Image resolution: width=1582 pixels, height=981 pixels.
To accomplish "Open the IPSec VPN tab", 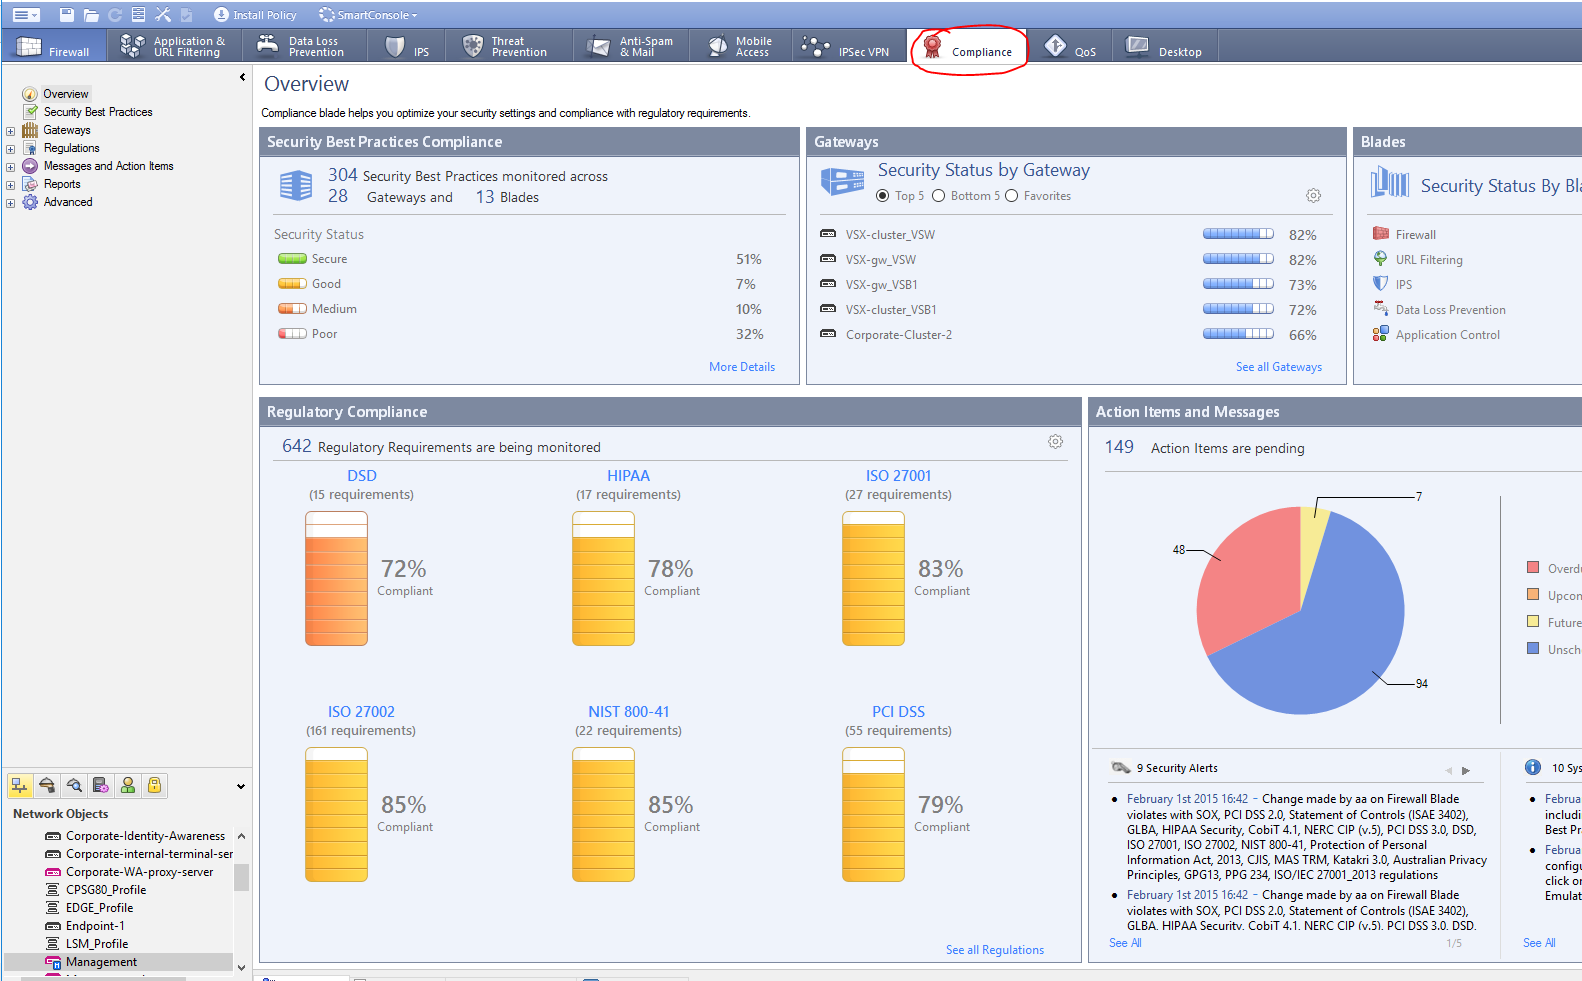I will click(847, 46).
